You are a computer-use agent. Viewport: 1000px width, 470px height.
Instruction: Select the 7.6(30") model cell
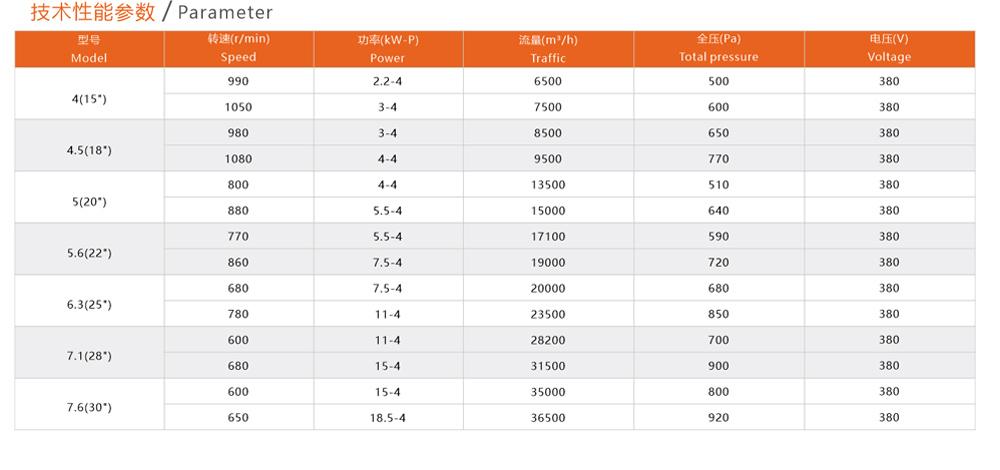click(x=89, y=408)
